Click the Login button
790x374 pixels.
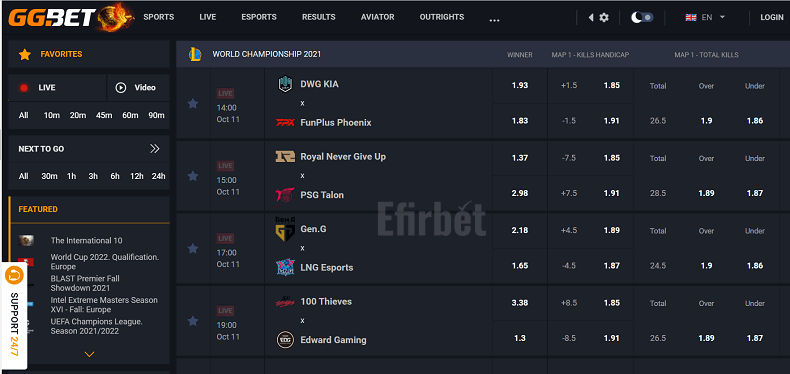pyautogui.click(x=772, y=17)
